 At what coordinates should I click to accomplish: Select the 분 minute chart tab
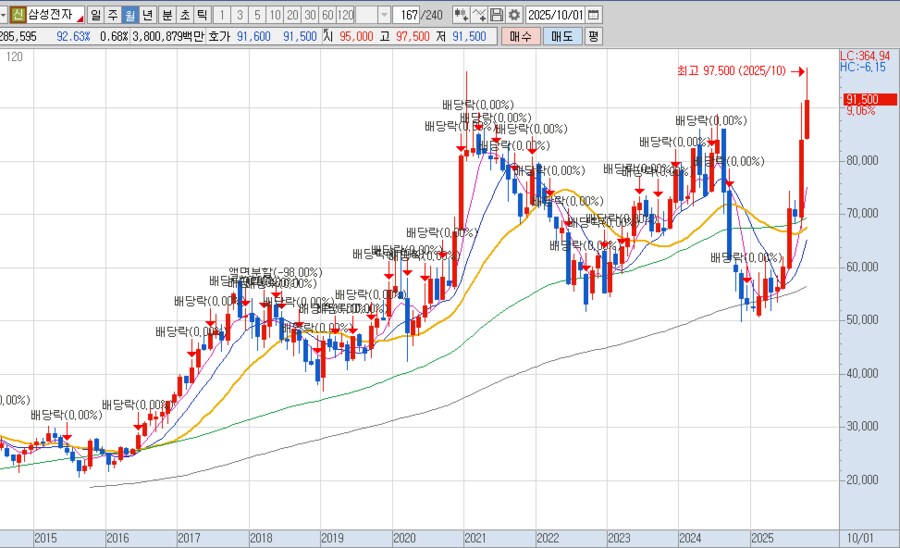[x=166, y=15]
